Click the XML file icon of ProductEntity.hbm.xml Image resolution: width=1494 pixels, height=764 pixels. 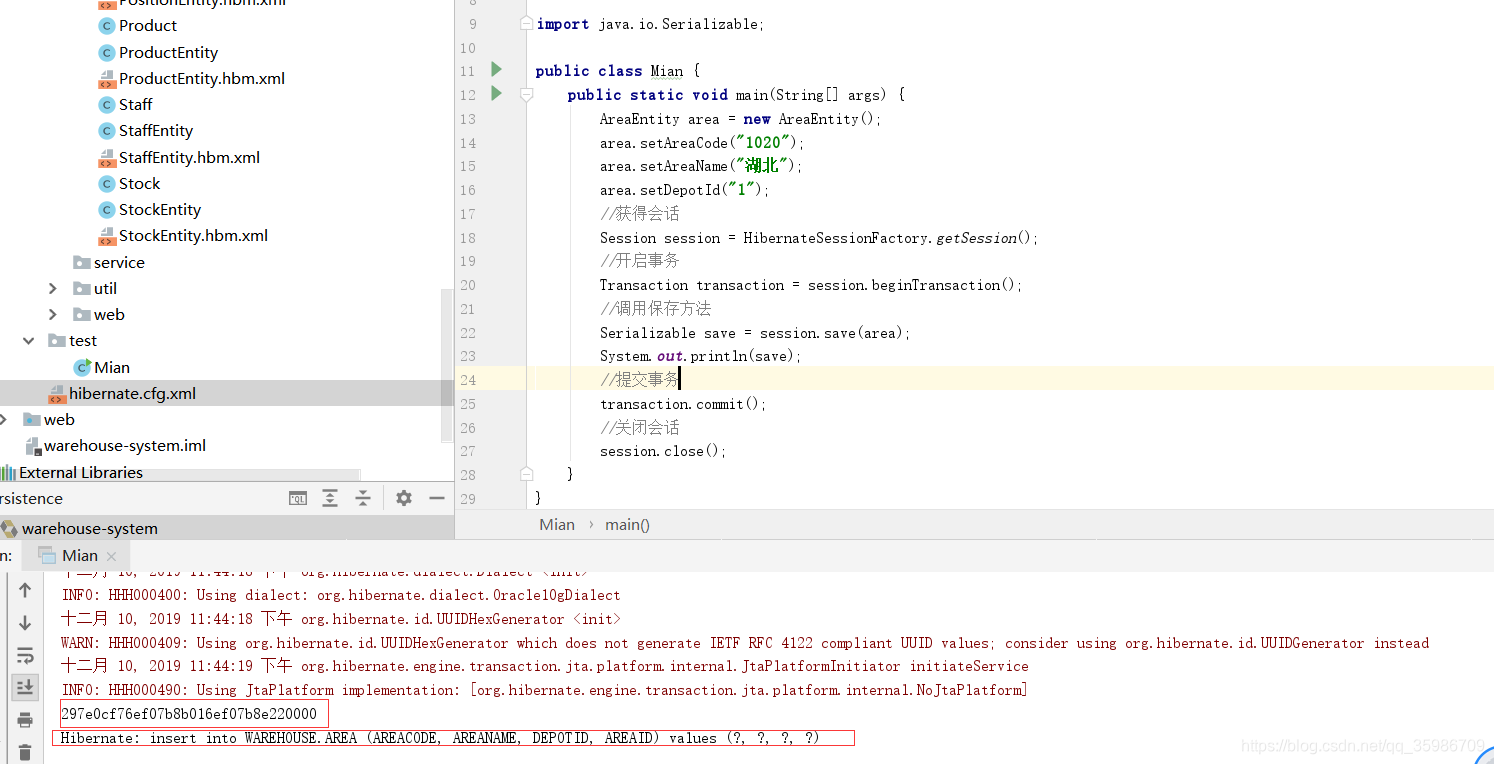pyautogui.click(x=107, y=79)
